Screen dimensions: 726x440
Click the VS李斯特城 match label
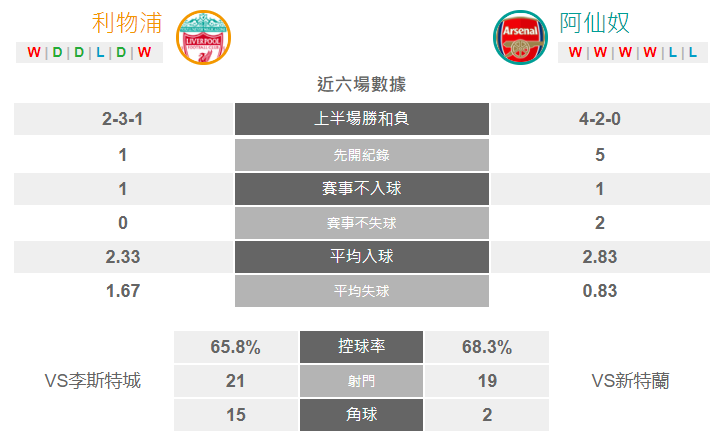coord(93,381)
